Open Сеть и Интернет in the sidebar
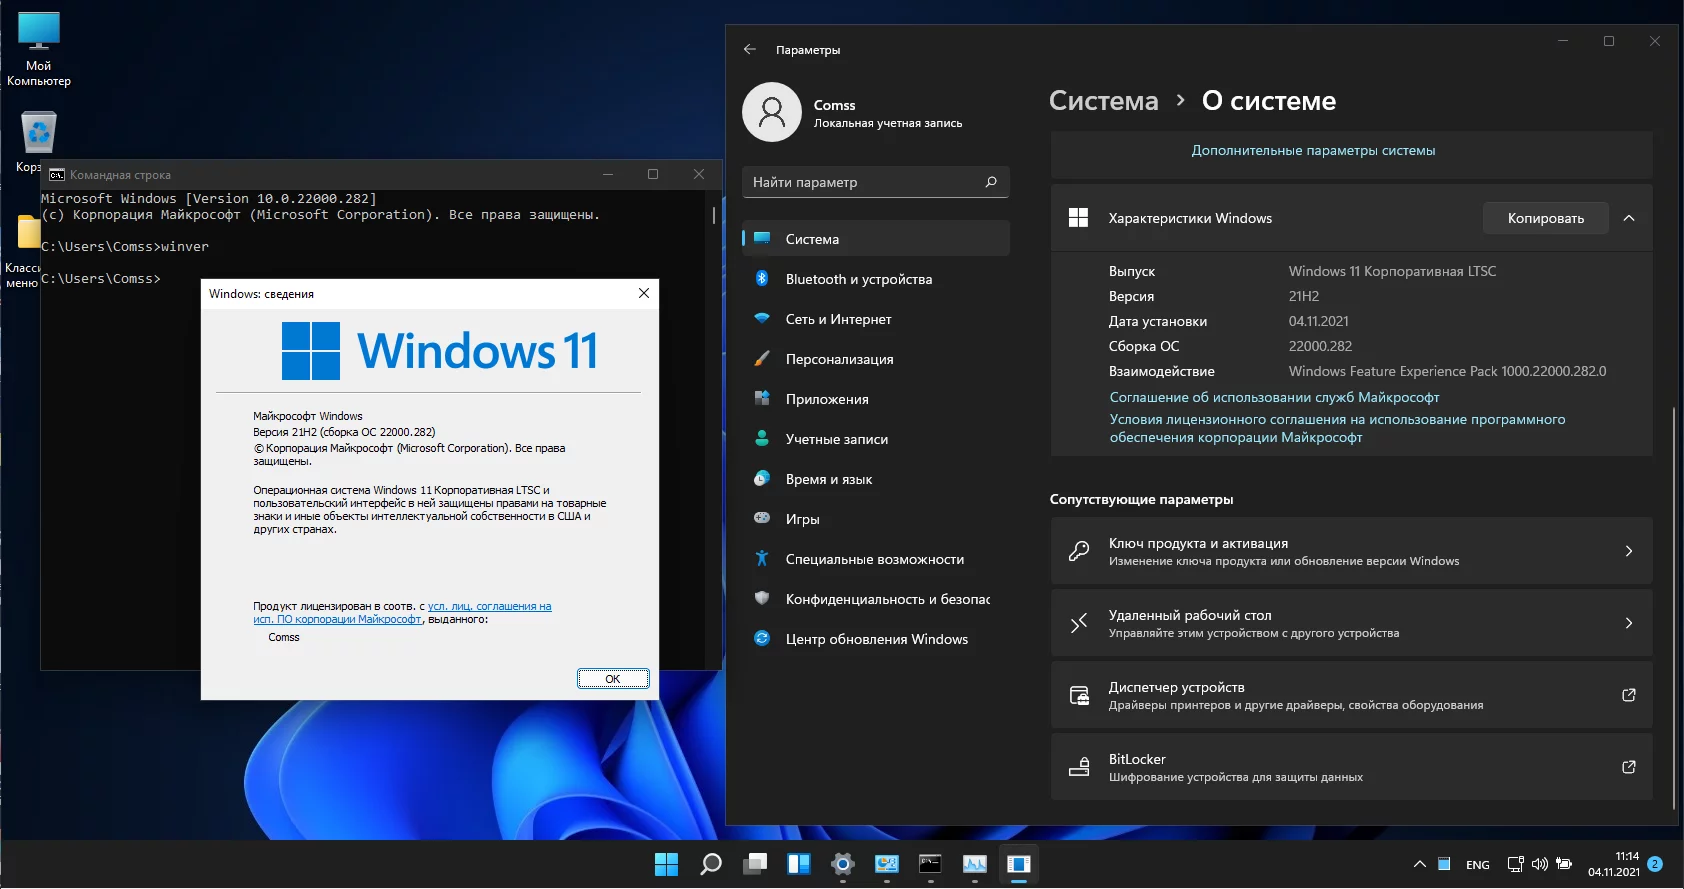 click(838, 319)
